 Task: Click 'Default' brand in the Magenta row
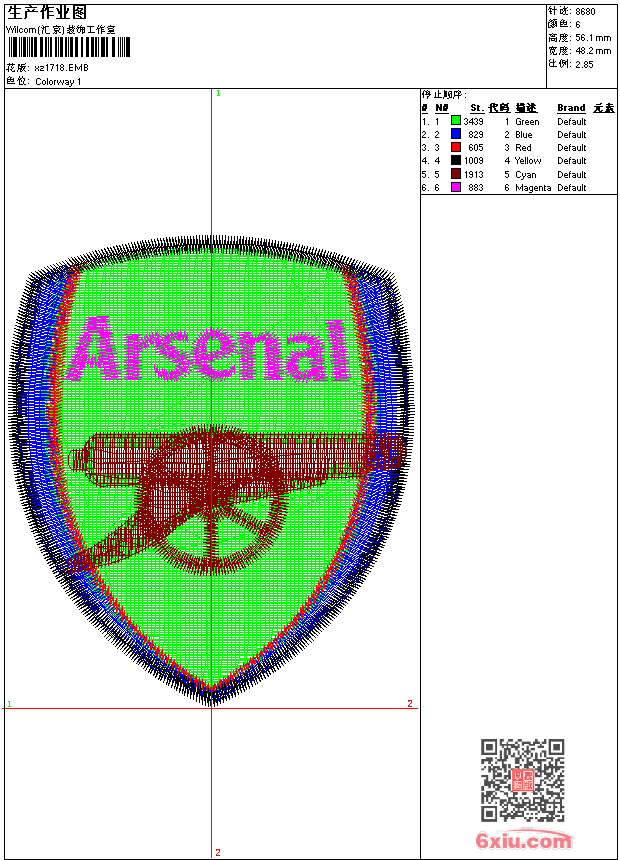572,188
